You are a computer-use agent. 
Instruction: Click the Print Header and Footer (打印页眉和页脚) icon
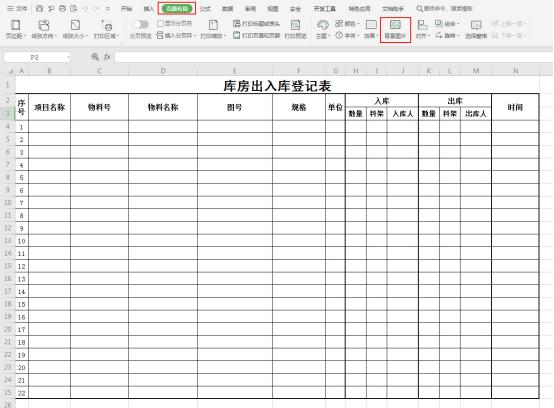237,35
